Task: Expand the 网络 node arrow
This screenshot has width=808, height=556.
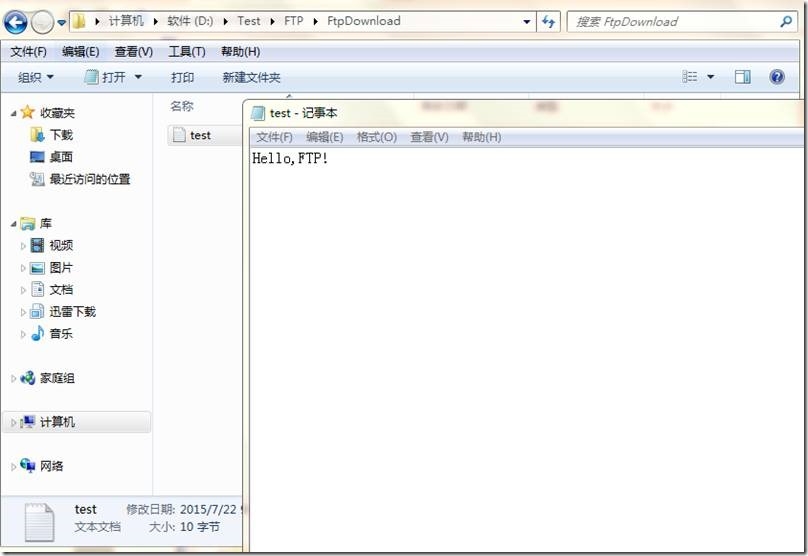Action: [x=13, y=467]
